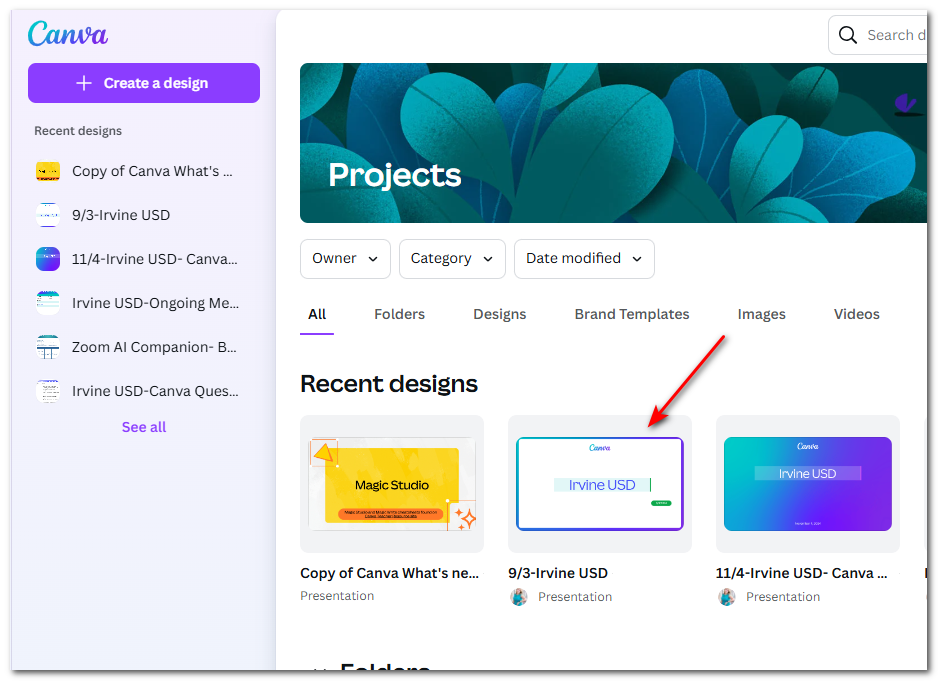Switch to the All tab
Screen dimensions: 938x681
click(317, 314)
